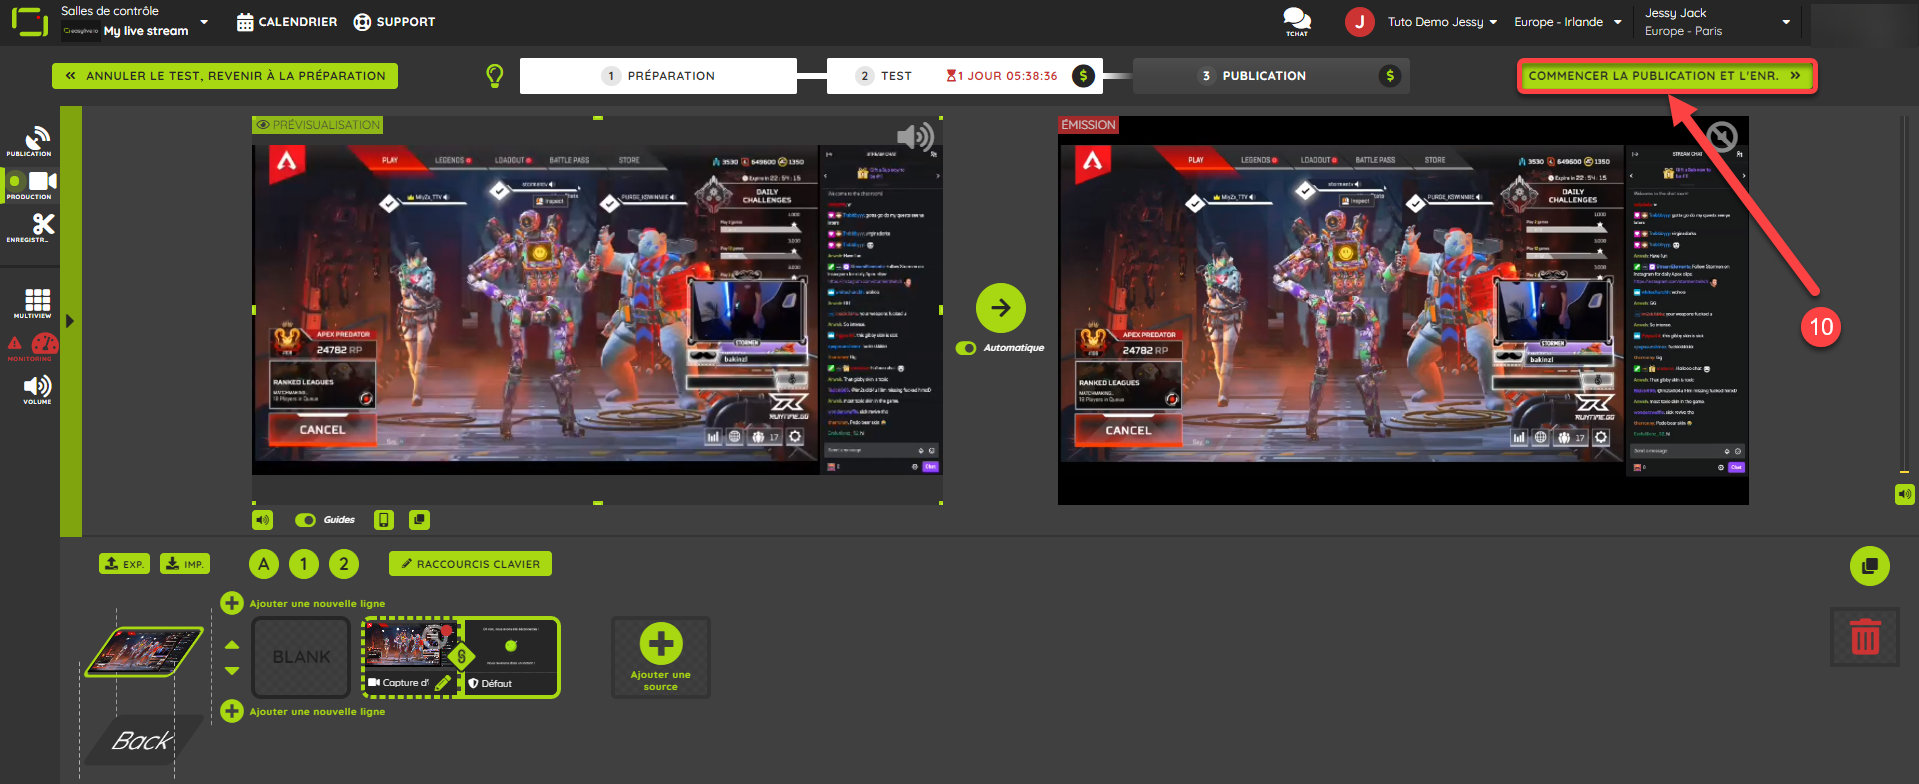The height and width of the screenshot is (784, 1919).
Task: Select scene 2 button
Action: [344, 564]
